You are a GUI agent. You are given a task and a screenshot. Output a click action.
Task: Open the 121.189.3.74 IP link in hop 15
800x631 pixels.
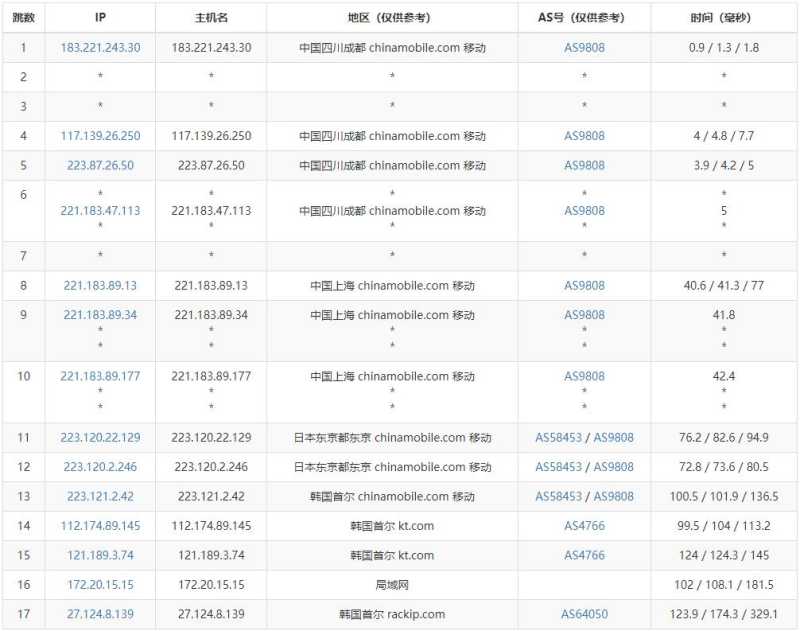[x=101, y=556]
